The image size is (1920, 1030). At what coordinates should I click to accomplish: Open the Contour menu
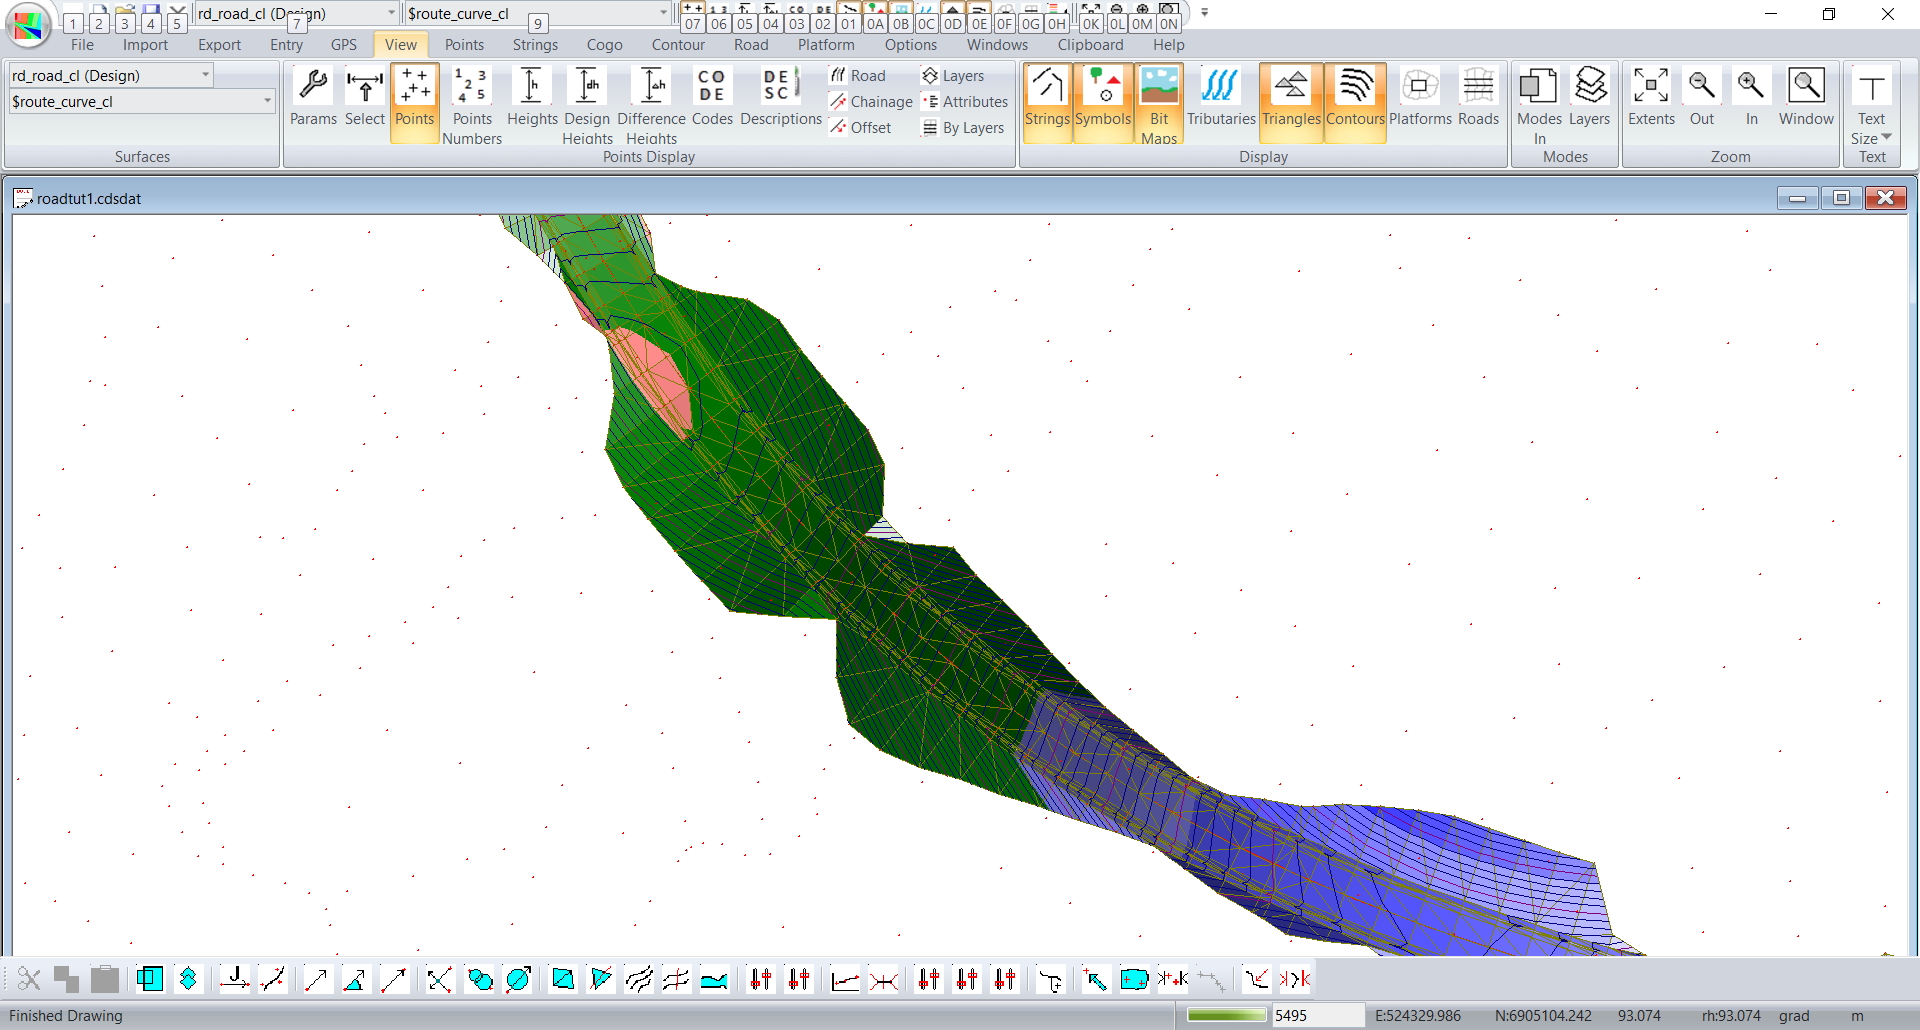pyautogui.click(x=677, y=45)
